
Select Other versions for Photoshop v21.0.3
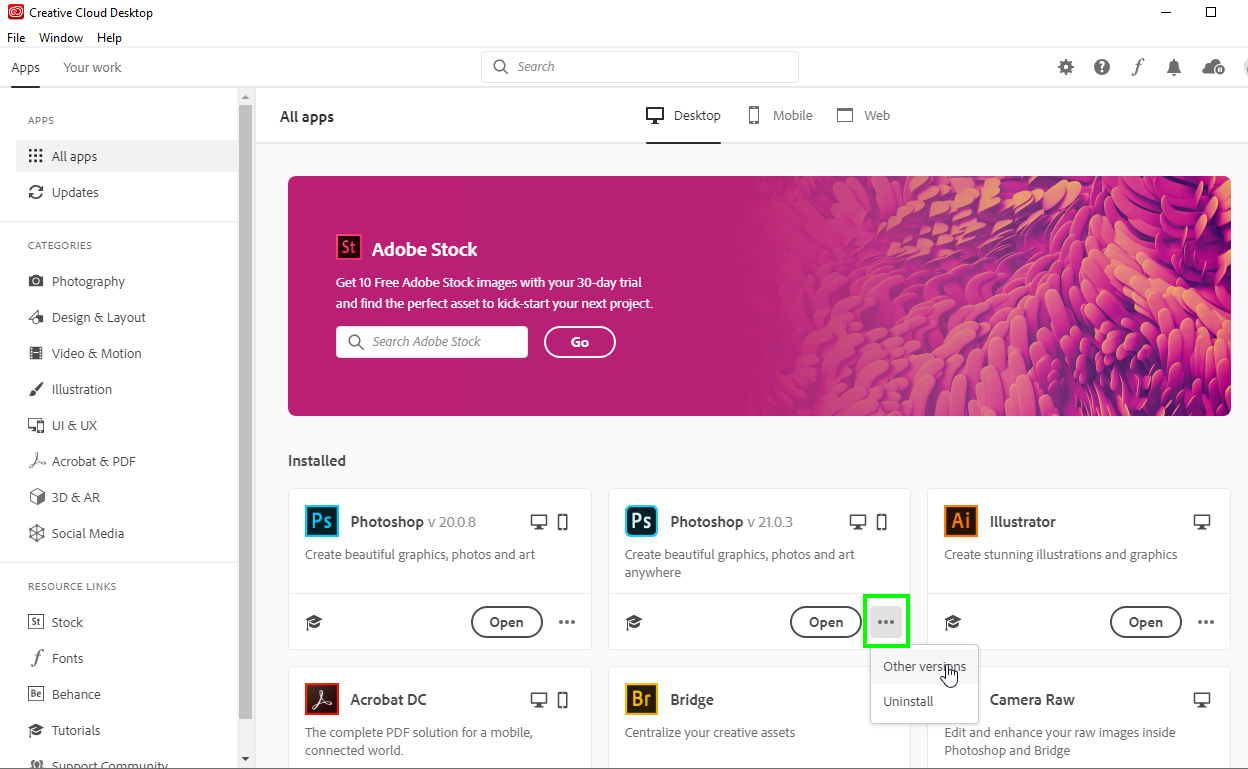tap(923, 666)
